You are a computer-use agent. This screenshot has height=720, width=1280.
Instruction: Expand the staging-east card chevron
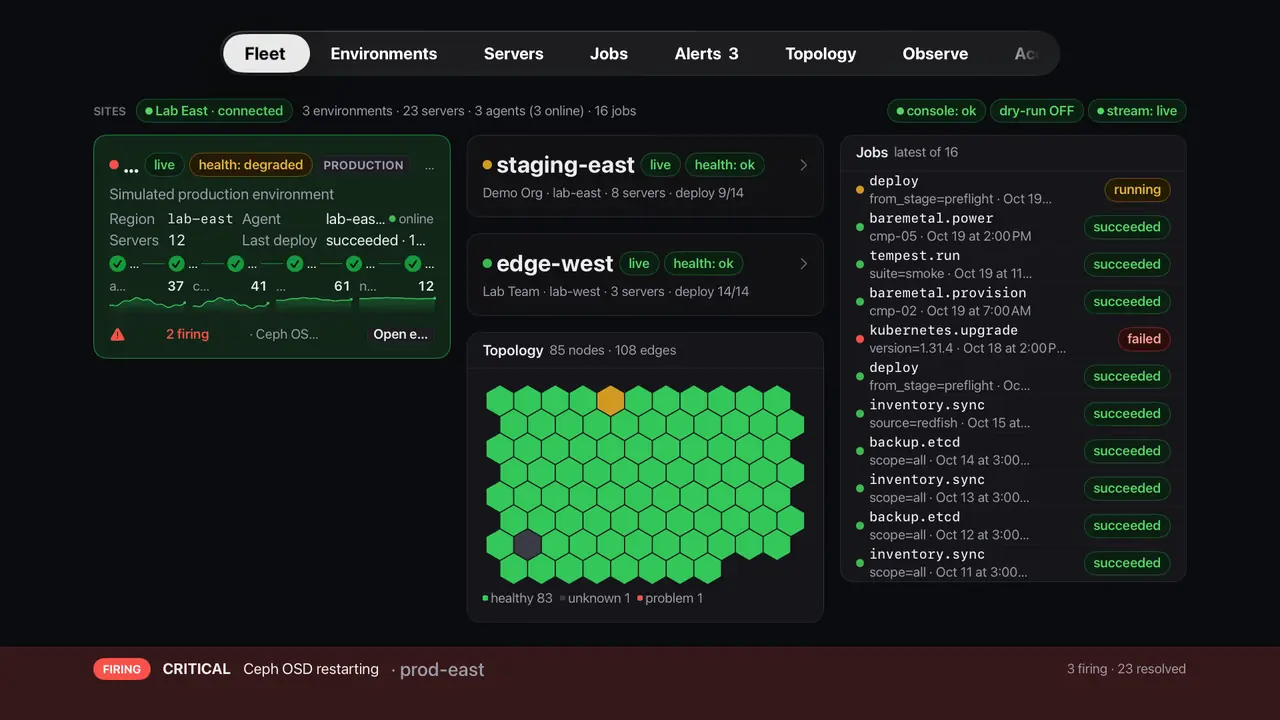pos(803,165)
